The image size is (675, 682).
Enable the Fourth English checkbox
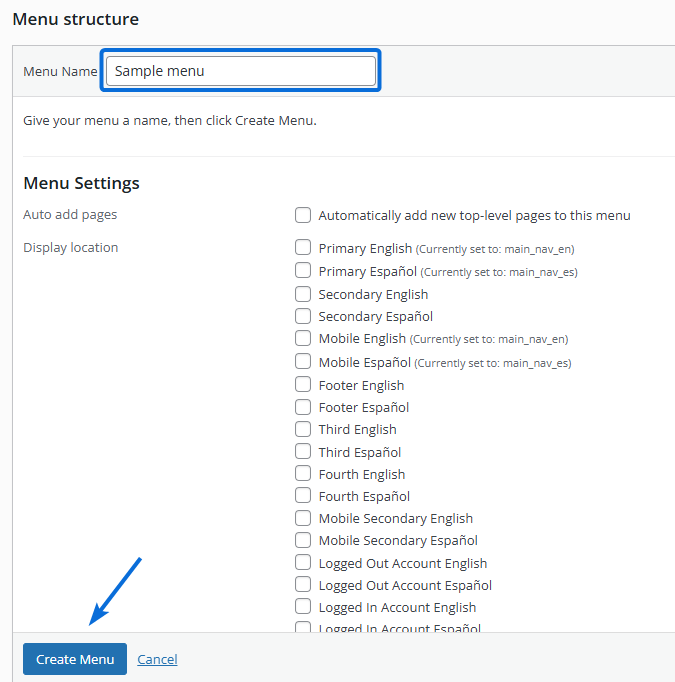click(x=303, y=474)
